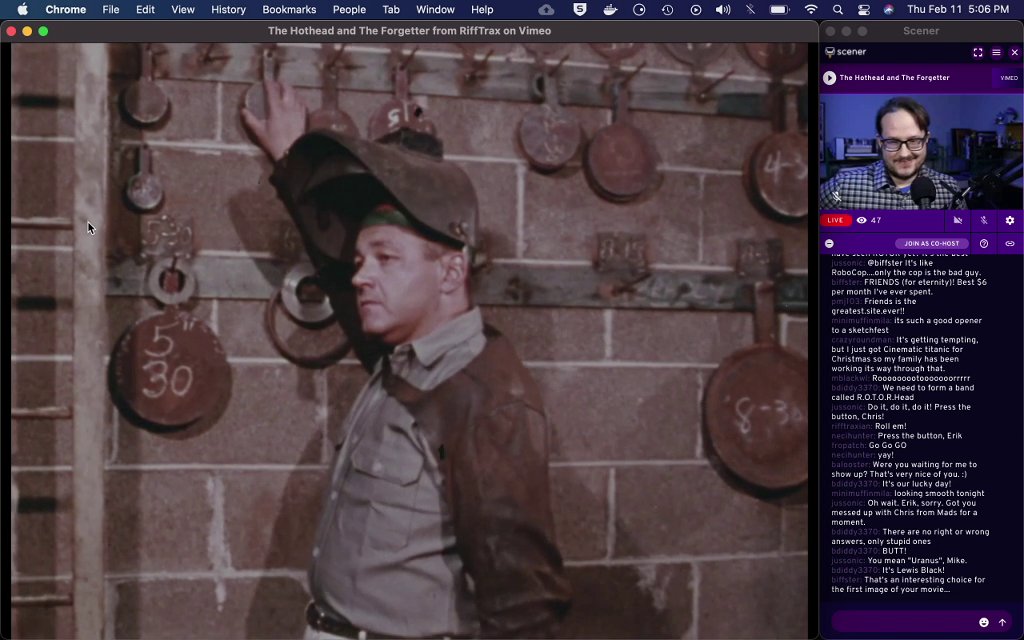
Task: Open the Siri menu bar icon
Action: pyautogui.click(x=889, y=9)
